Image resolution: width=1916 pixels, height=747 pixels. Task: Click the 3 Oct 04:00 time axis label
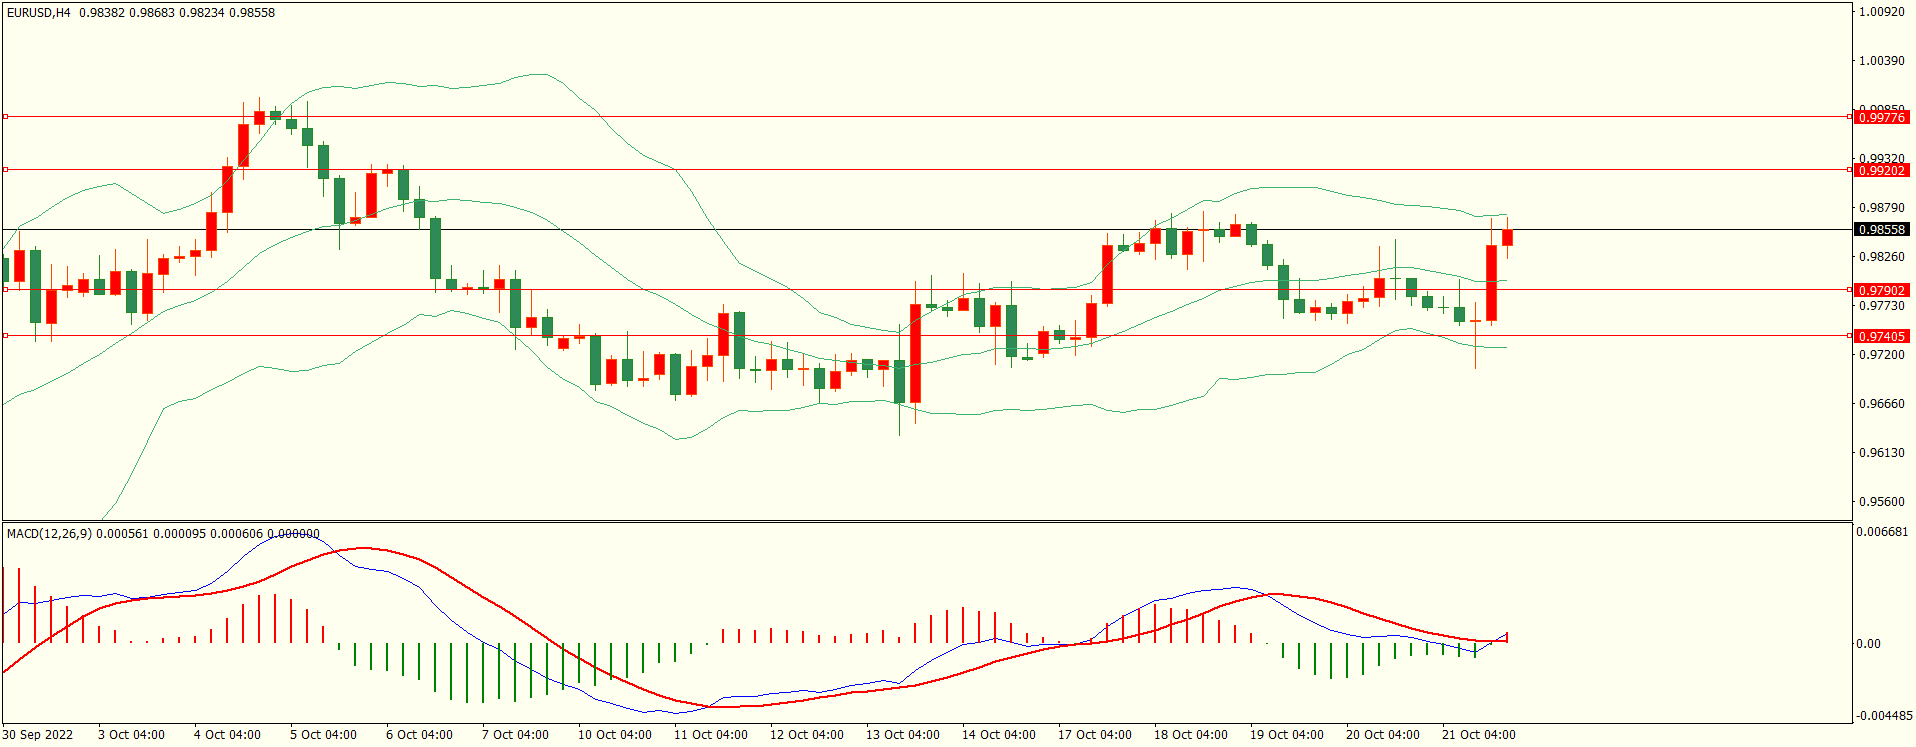coord(131,735)
